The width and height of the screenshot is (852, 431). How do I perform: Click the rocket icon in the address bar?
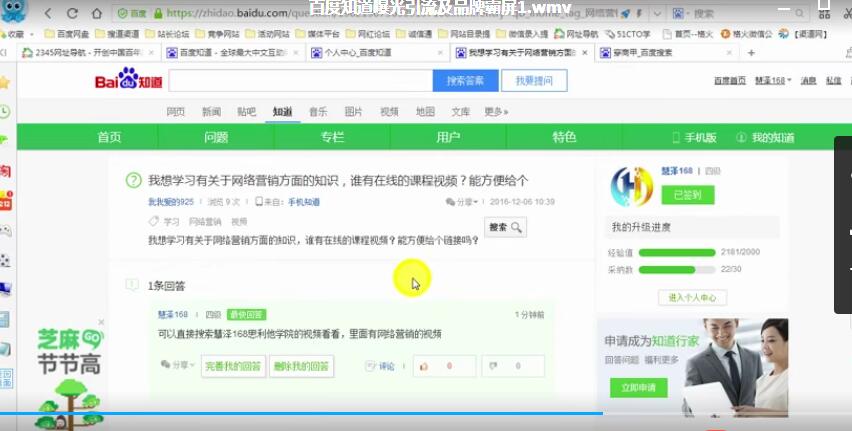pos(625,14)
